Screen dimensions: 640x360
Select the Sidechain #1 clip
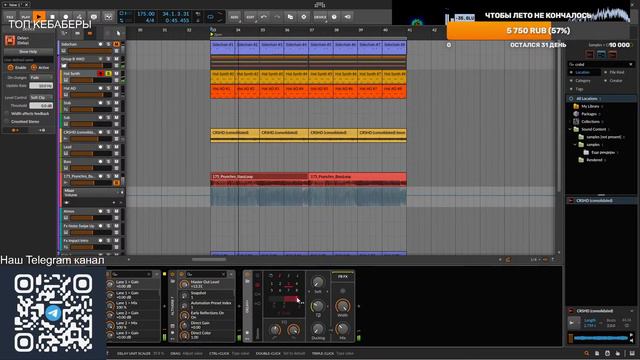(x=223, y=47)
